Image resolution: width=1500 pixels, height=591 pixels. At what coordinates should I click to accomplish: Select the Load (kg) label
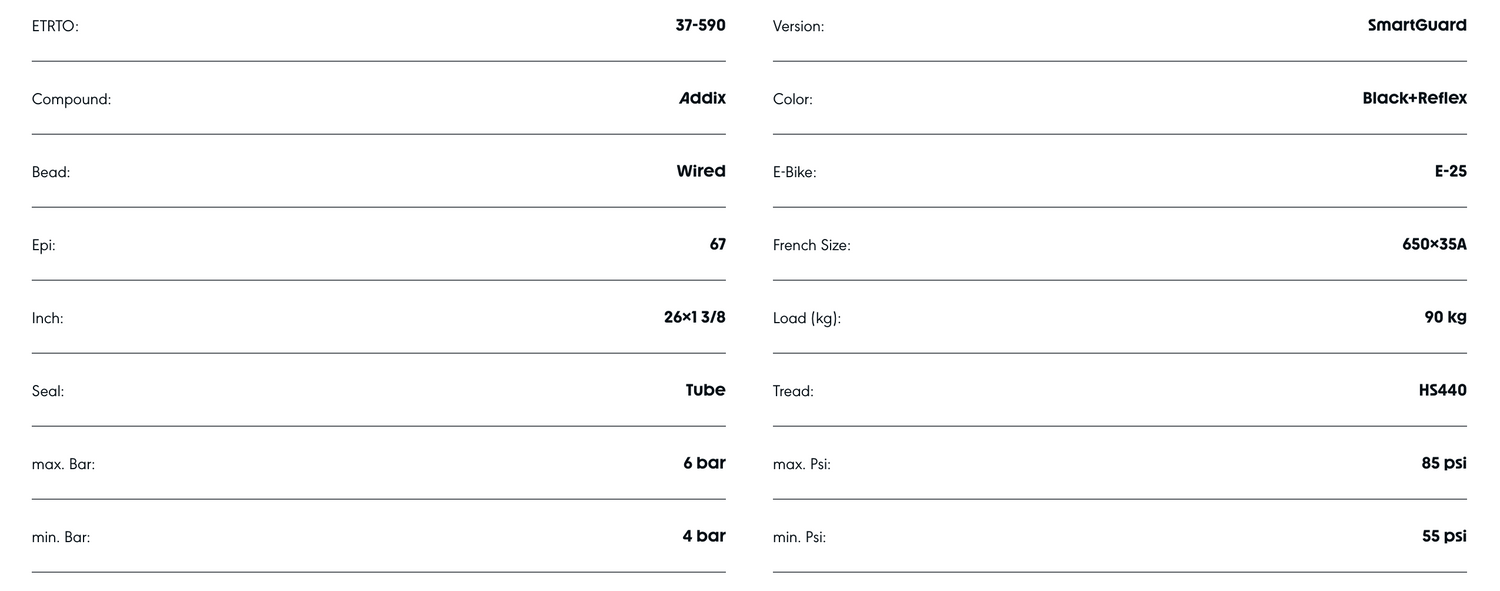[806, 319]
